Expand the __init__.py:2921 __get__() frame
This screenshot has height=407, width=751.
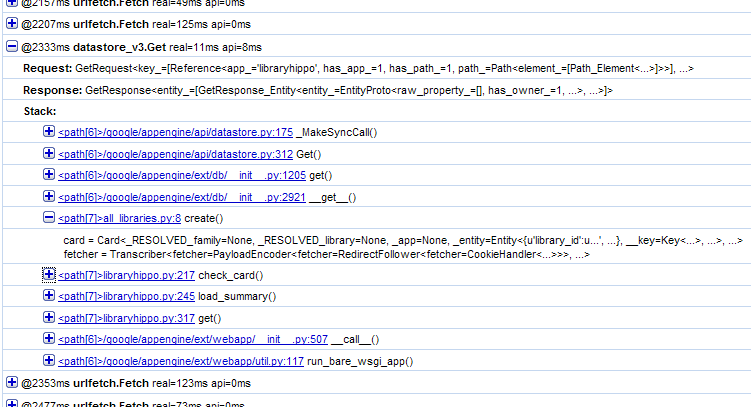(49, 196)
